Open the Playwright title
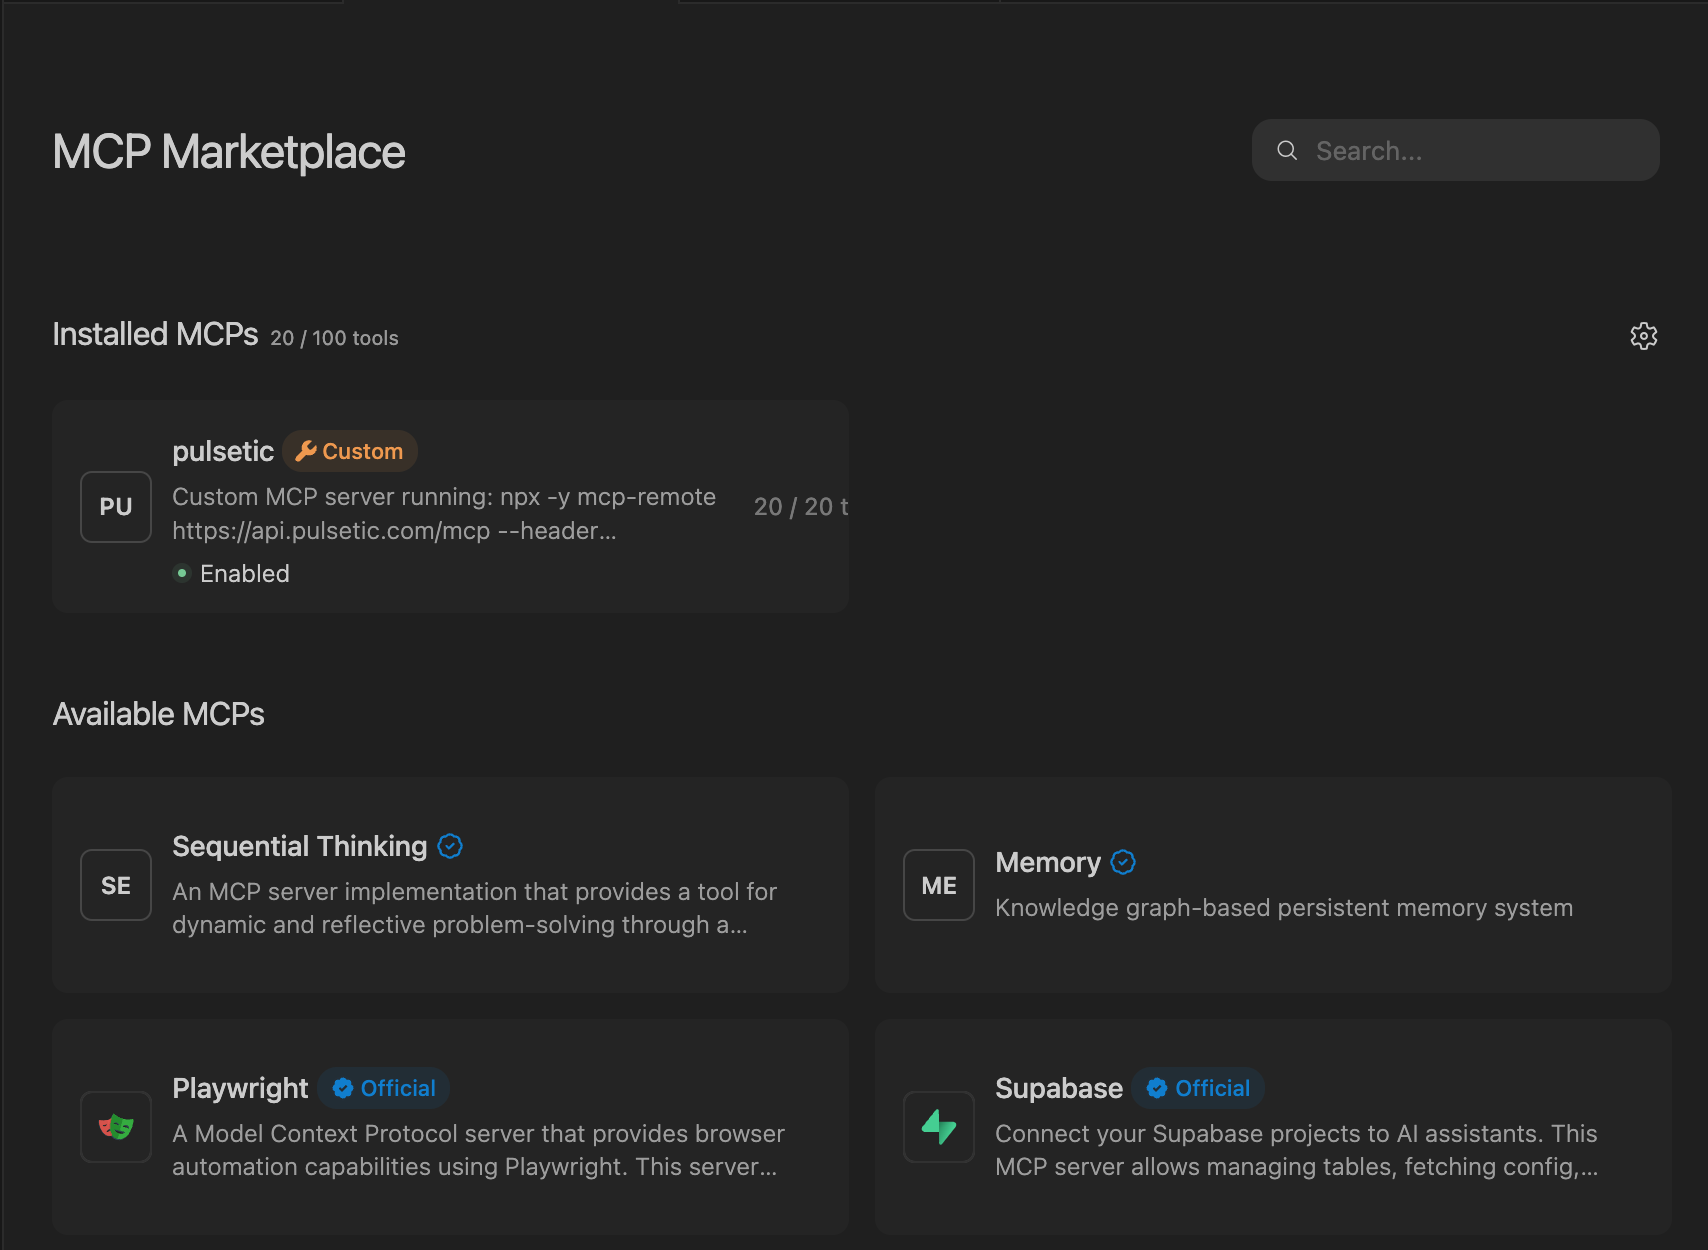The width and height of the screenshot is (1708, 1250). coord(240,1088)
